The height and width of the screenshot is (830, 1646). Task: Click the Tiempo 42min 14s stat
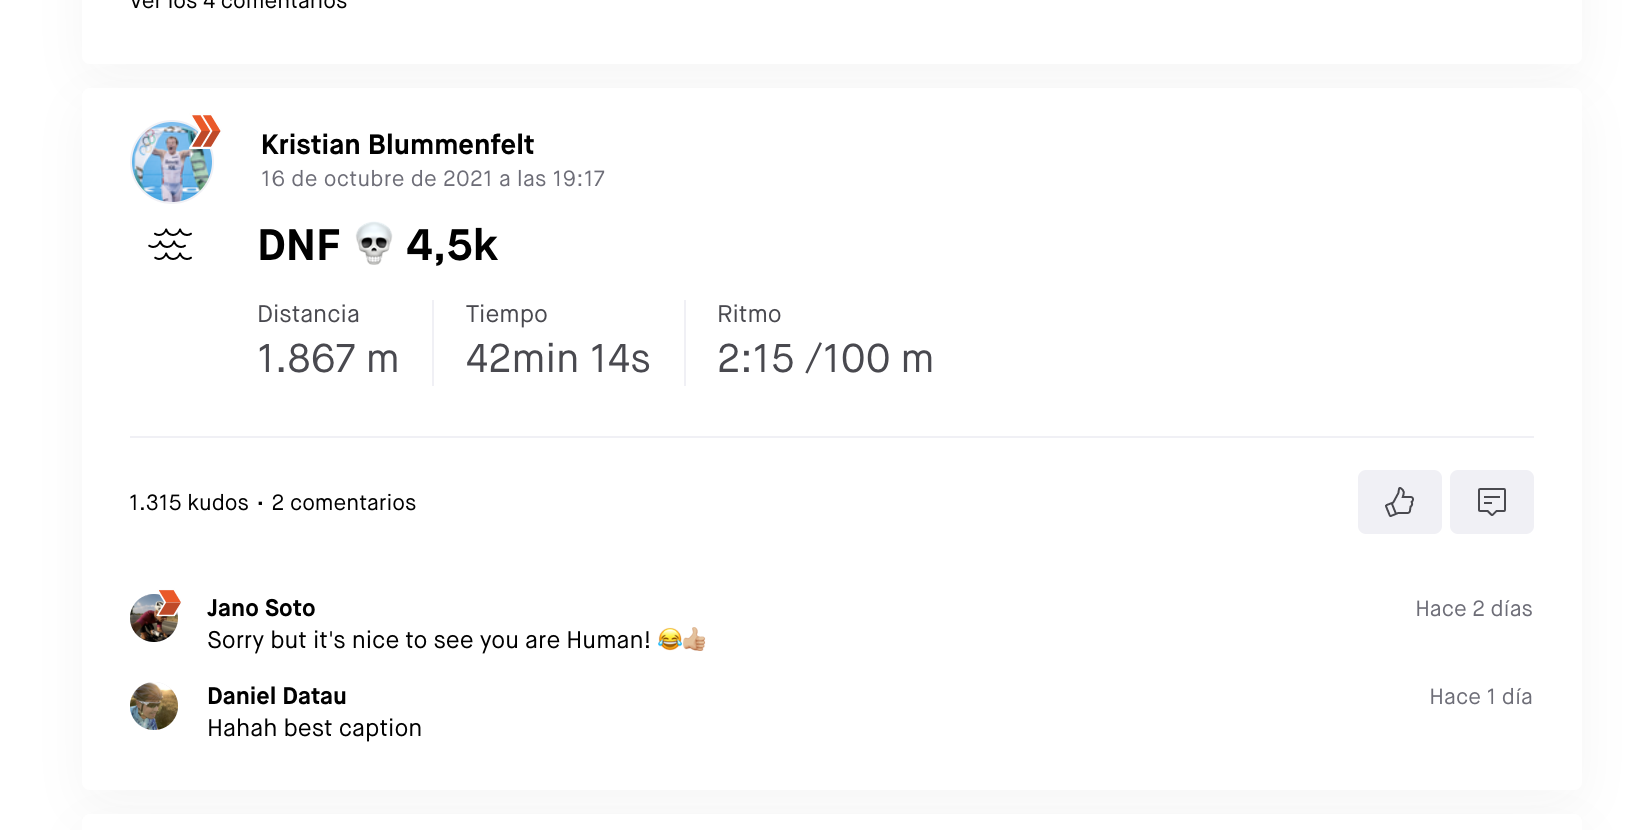(558, 341)
